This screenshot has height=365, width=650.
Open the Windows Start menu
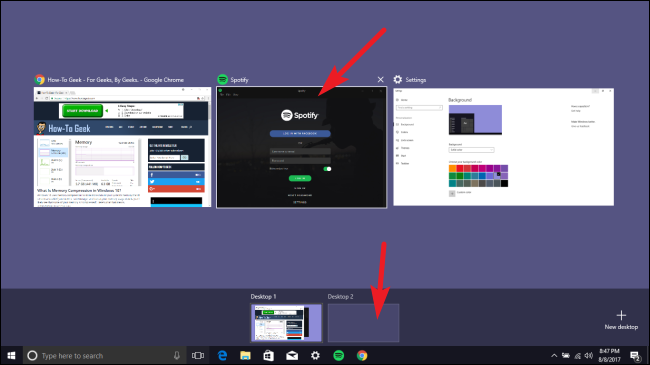click(11, 355)
